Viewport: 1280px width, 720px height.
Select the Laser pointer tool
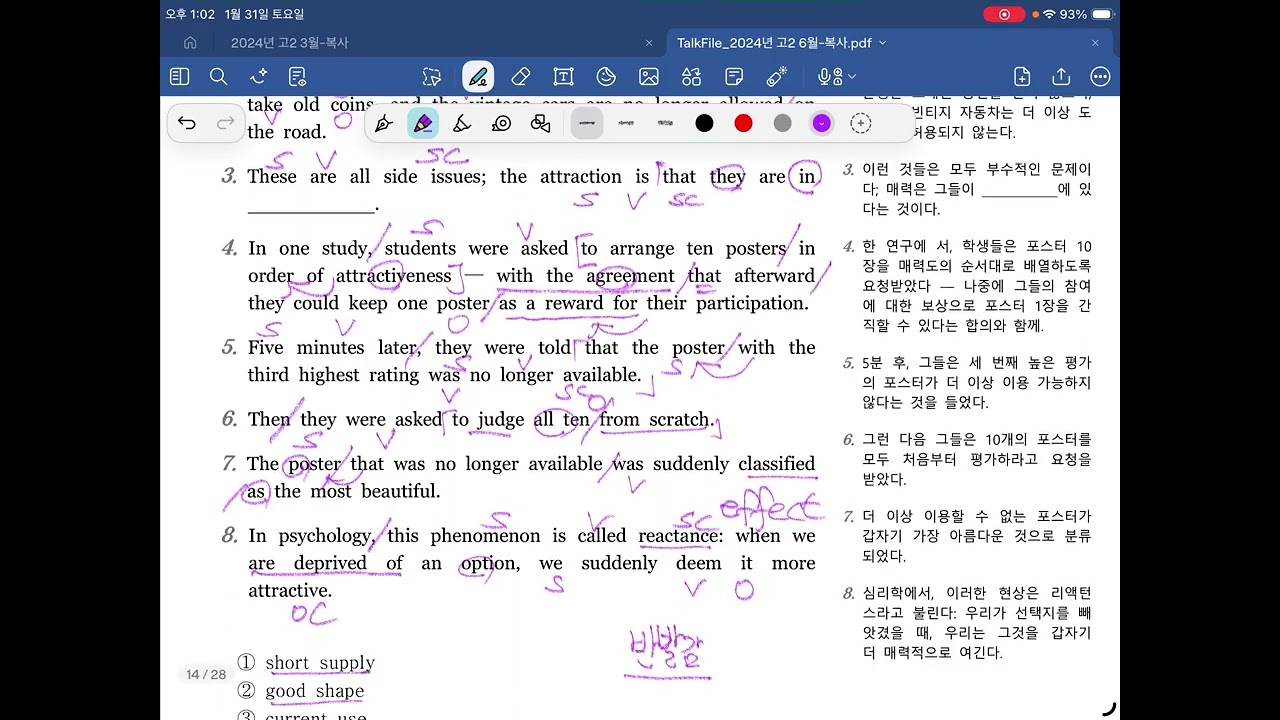tap(777, 77)
